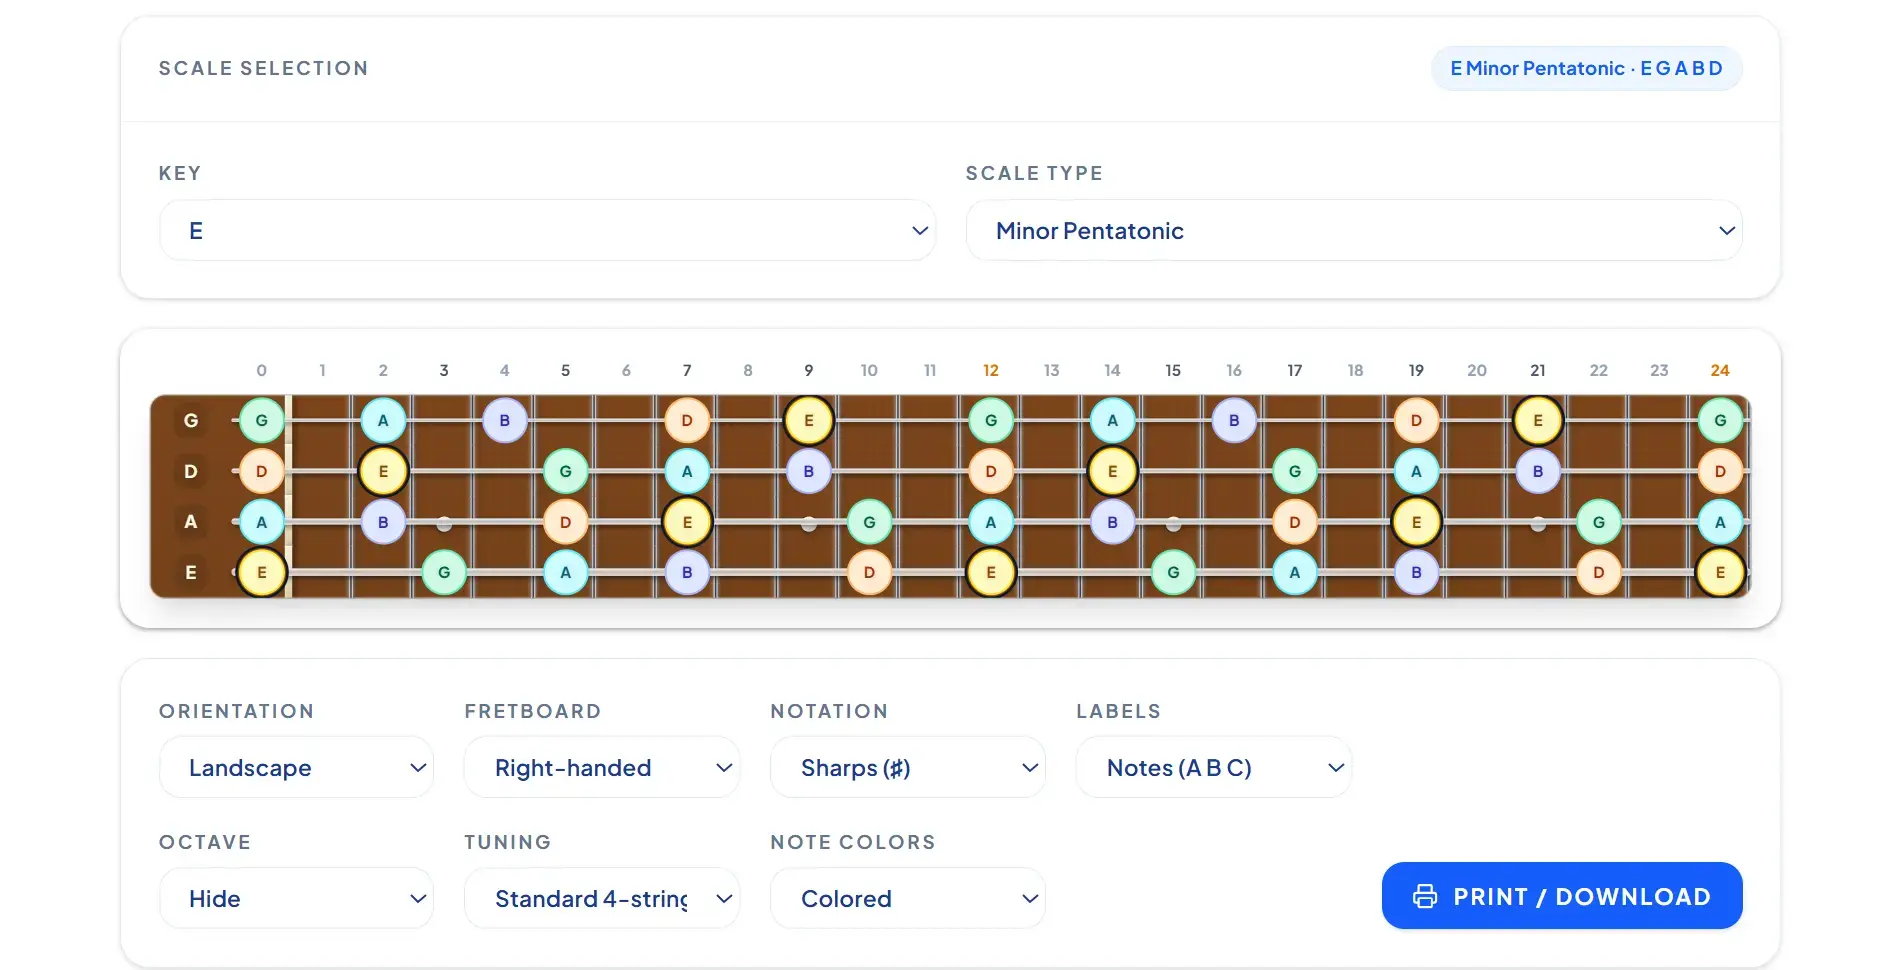Screen dimensions: 1897x970
Task: Click the E note at fret 14 on the D string
Action: click(x=1113, y=471)
